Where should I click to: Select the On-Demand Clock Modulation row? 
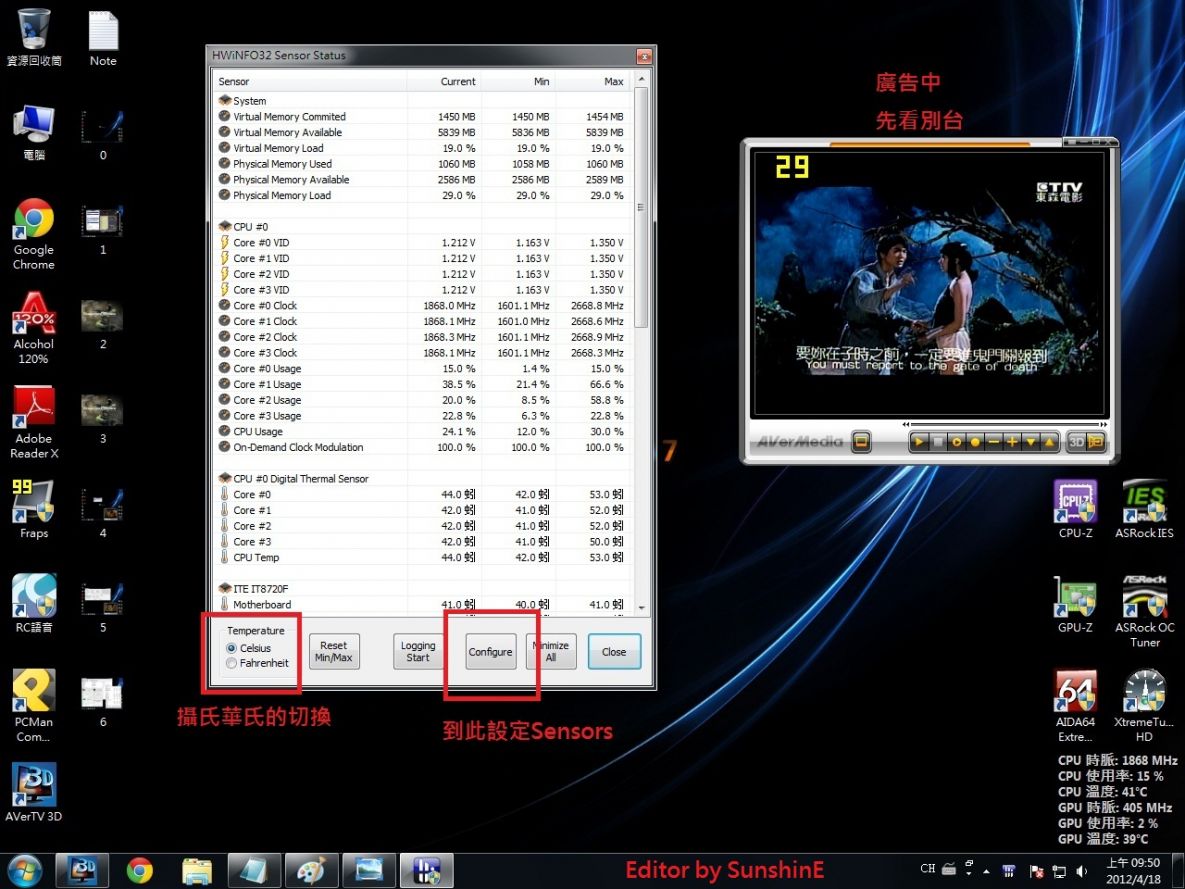click(423, 447)
